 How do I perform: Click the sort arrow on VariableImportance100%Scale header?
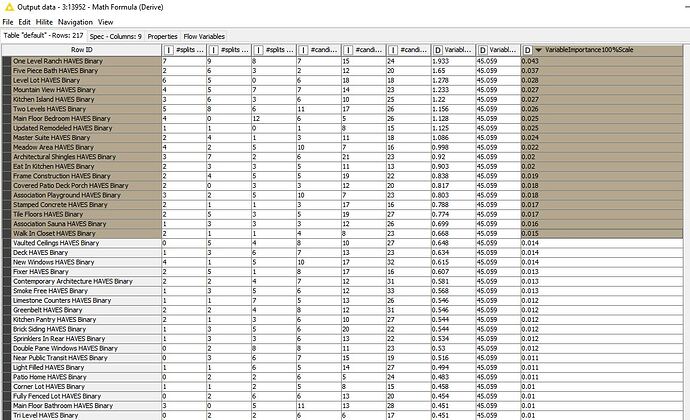tap(539, 50)
